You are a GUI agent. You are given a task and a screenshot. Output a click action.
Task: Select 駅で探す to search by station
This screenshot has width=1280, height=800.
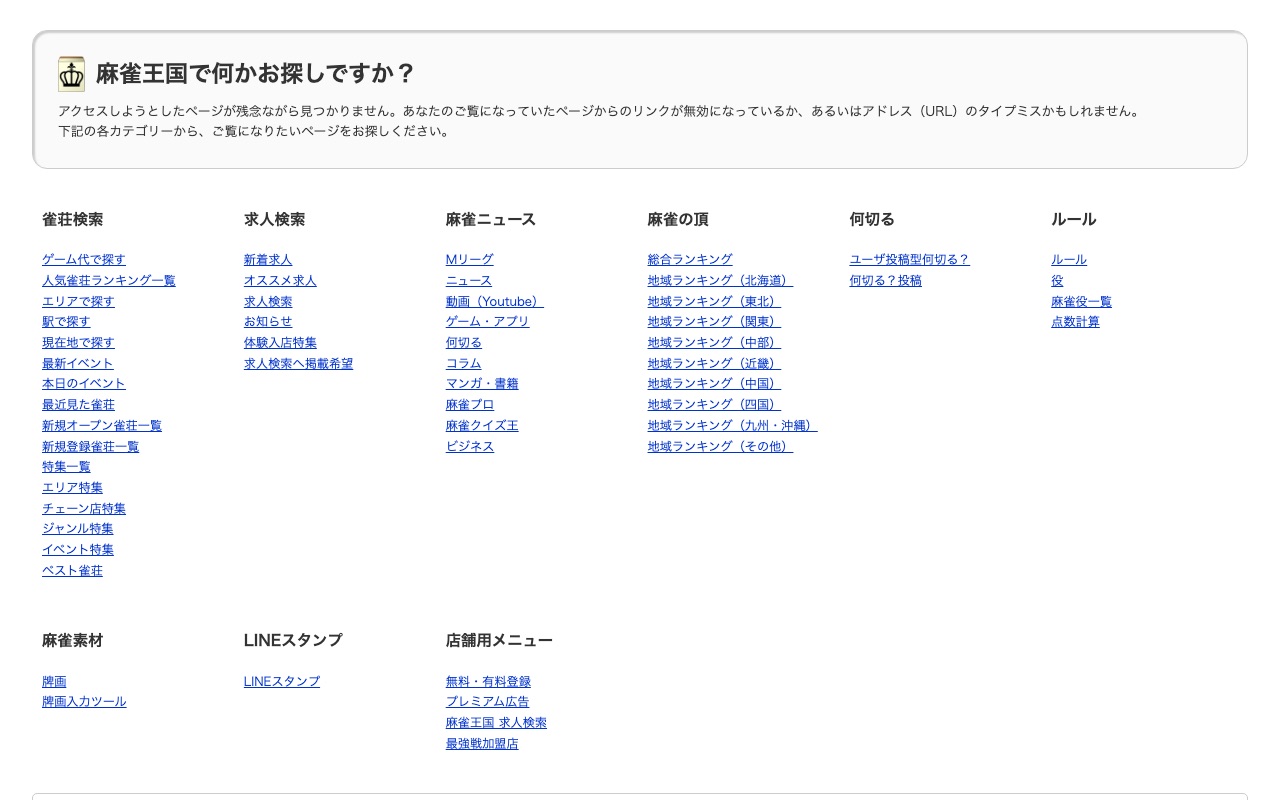tap(66, 321)
